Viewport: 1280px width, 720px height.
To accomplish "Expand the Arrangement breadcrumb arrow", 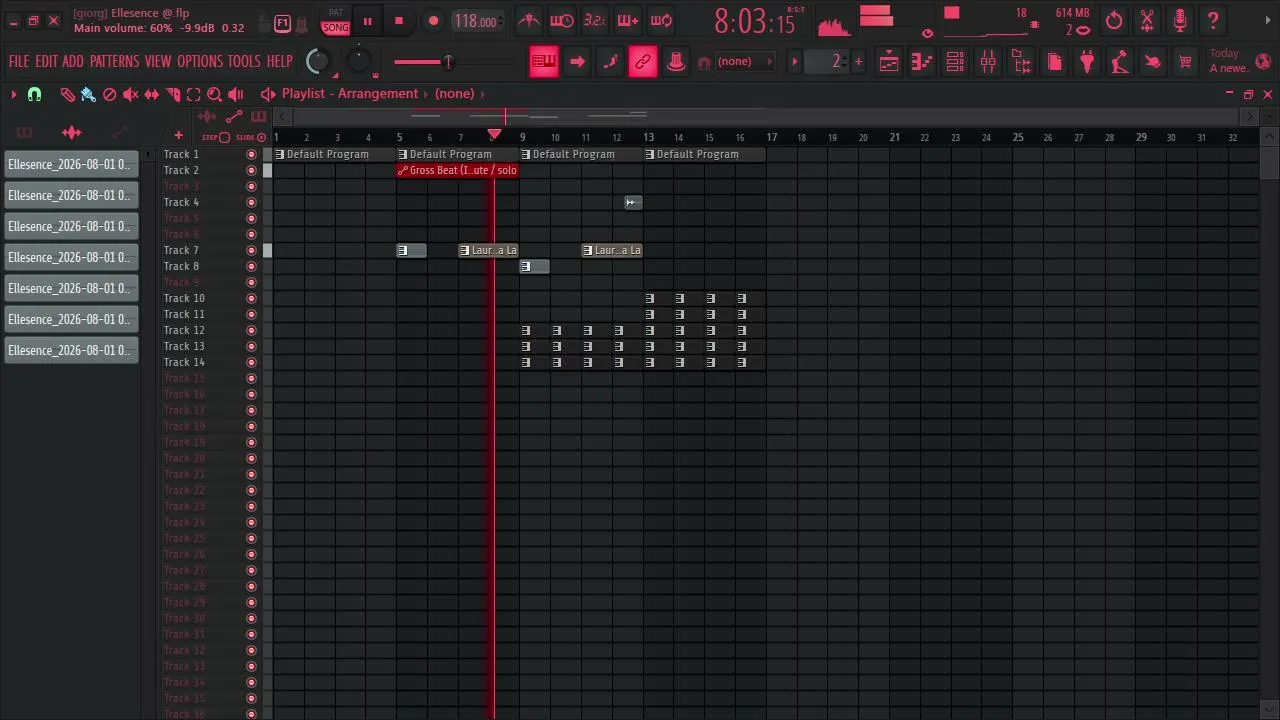I will pyautogui.click(x=425, y=94).
